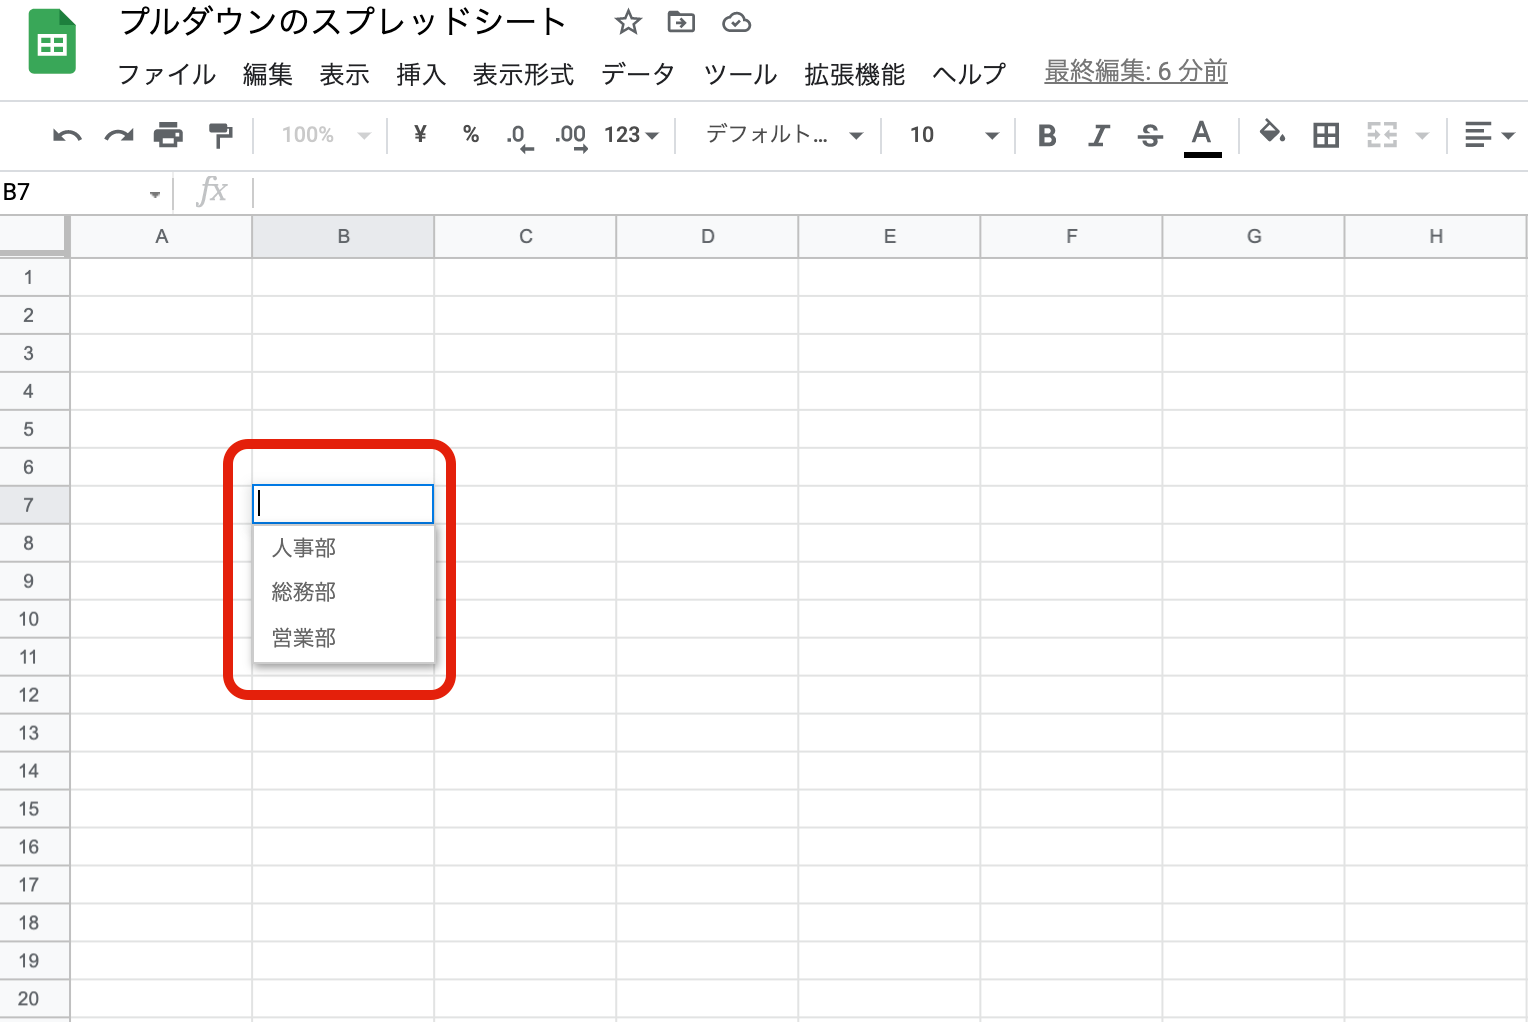This screenshot has width=1528, height=1022.
Task: Select row 12 header
Action: [34, 695]
